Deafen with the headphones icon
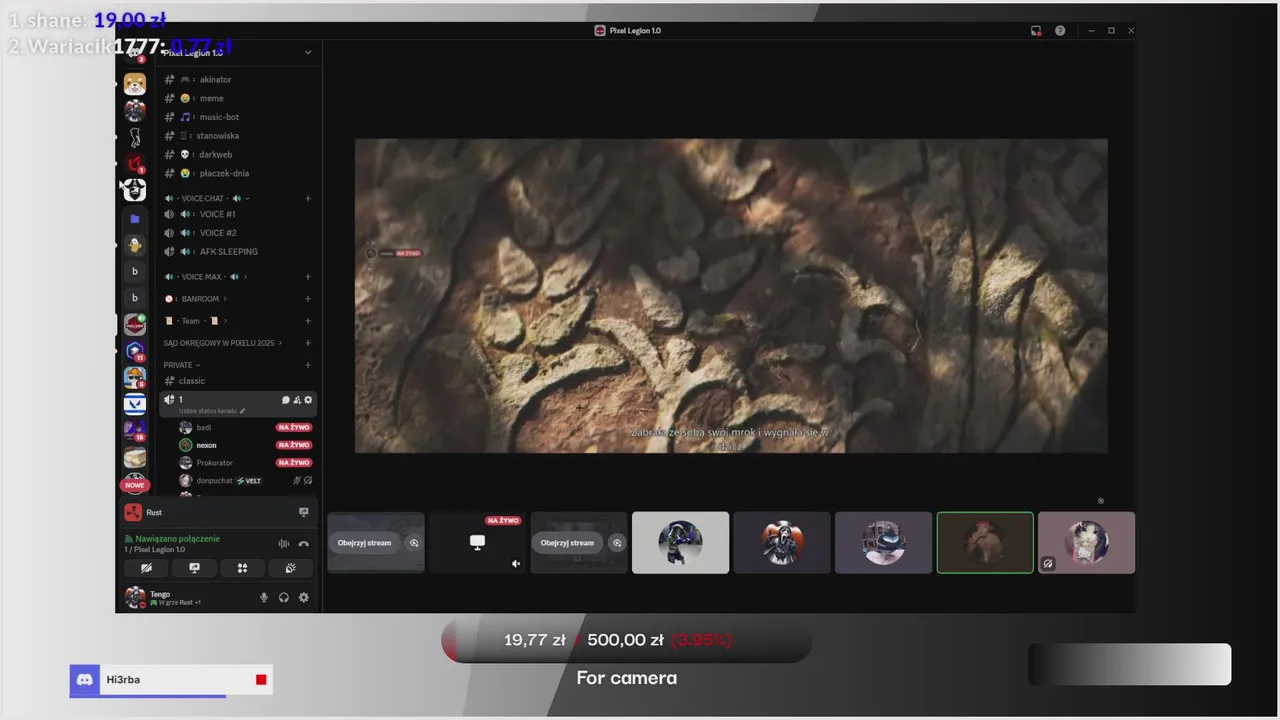Image resolution: width=1280 pixels, height=720 pixels. [x=284, y=598]
